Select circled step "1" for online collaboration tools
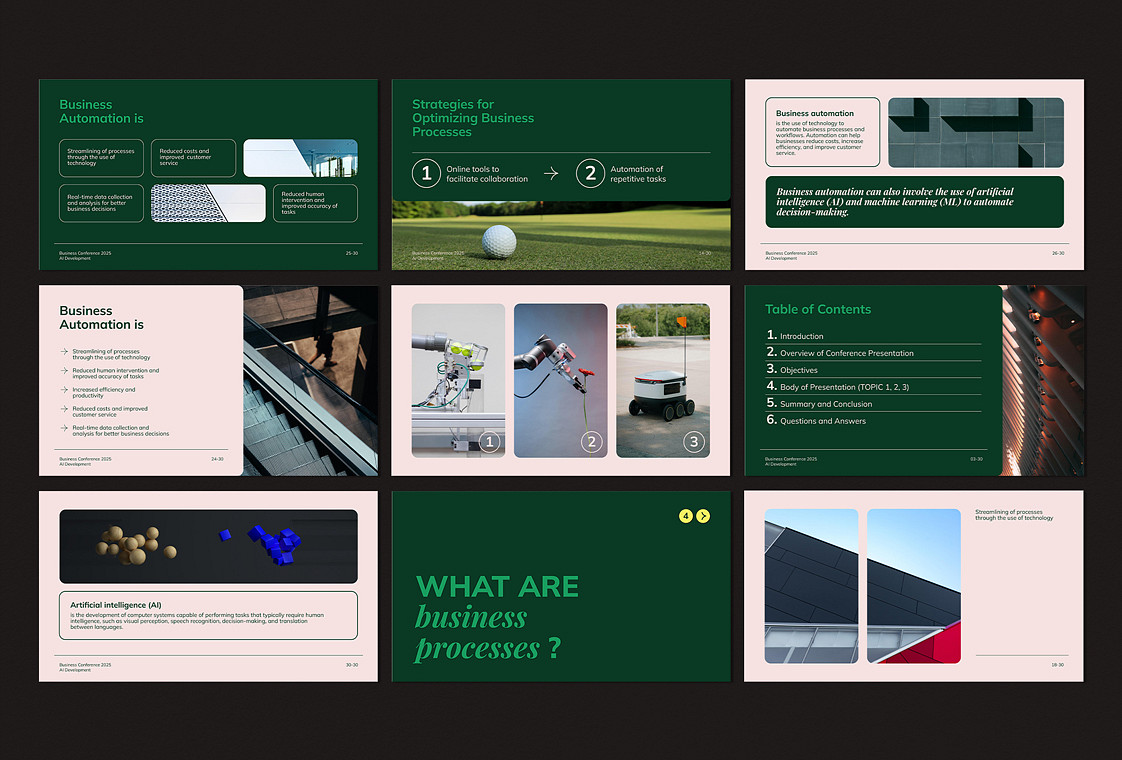 [427, 172]
